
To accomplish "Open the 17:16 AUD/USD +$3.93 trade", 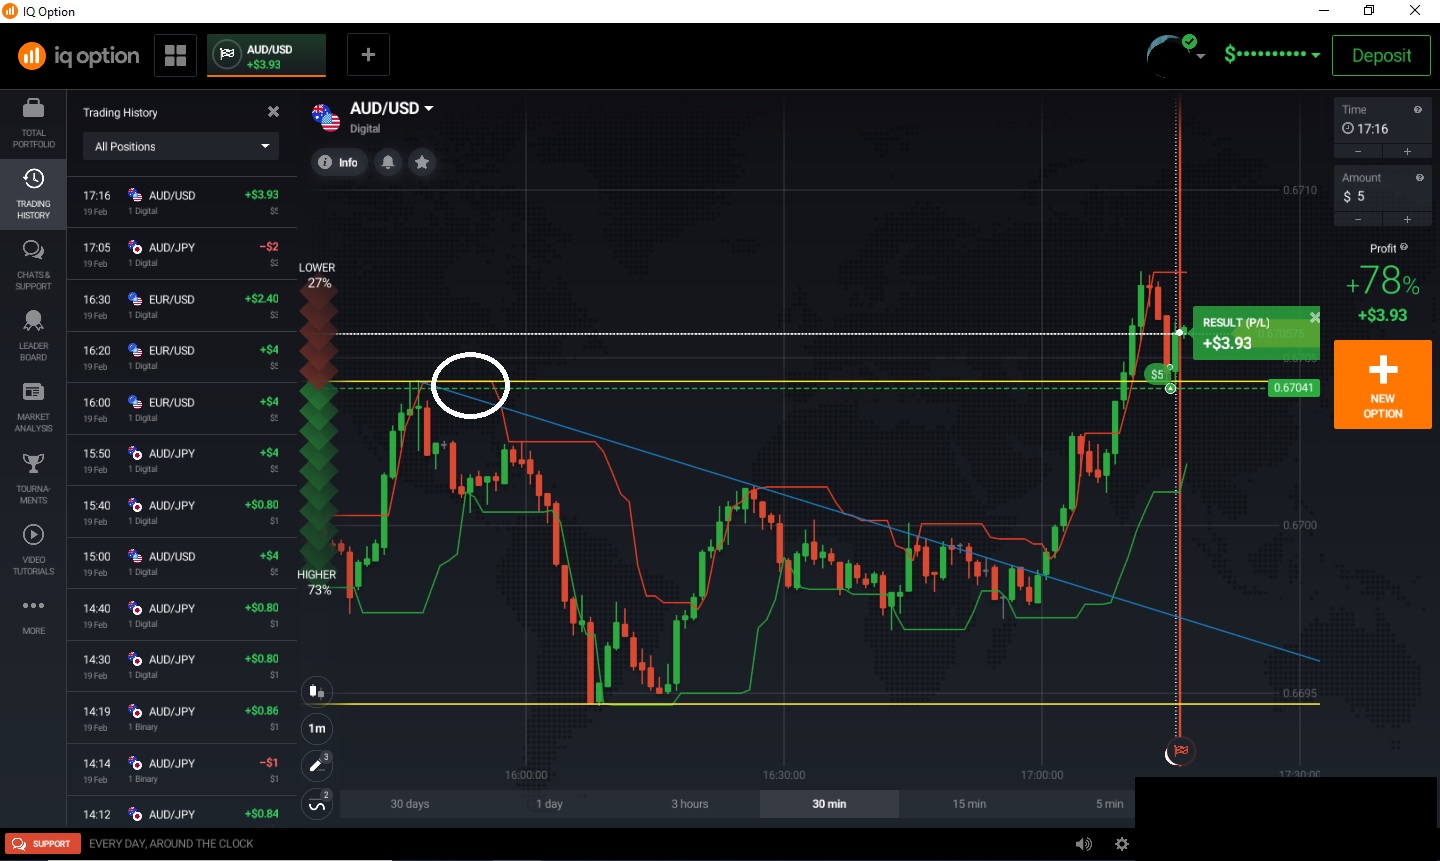I will pyautogui.click(x=182, y=203).
